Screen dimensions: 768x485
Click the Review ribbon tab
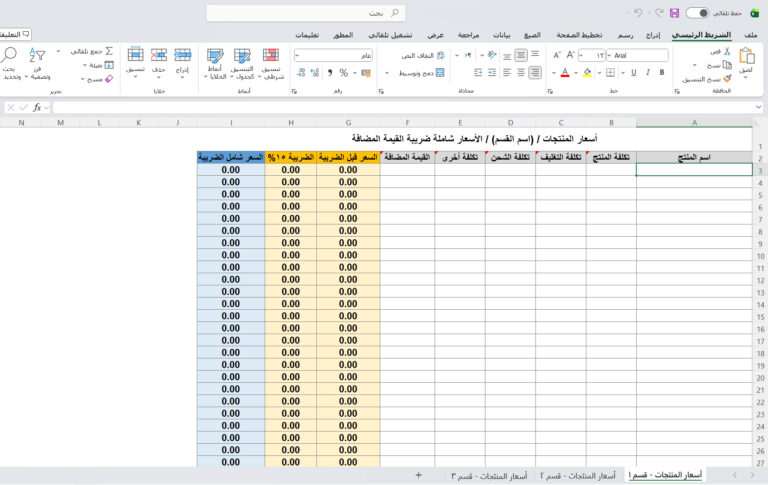pyautogui.click(x=468, y=35)
